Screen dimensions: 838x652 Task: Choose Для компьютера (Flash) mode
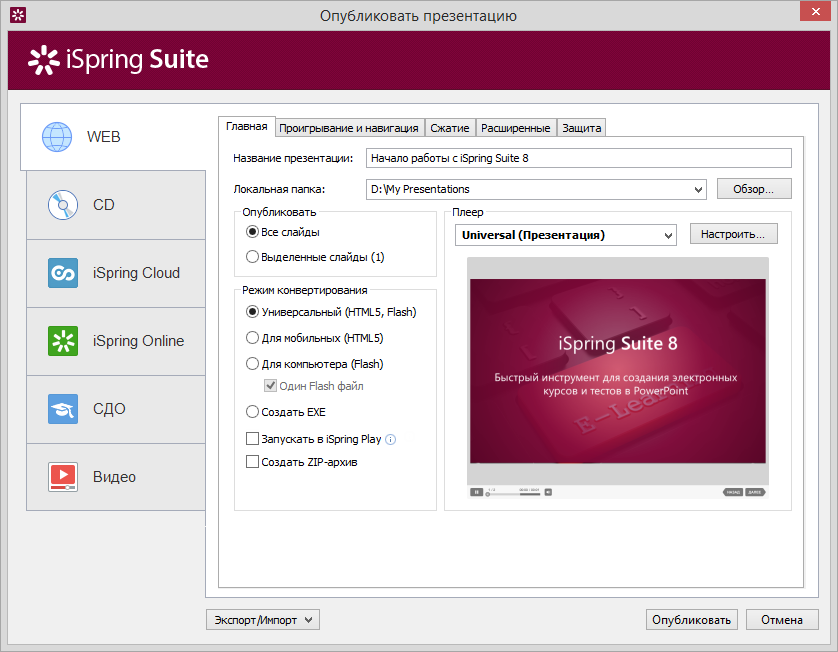(252, 364)
